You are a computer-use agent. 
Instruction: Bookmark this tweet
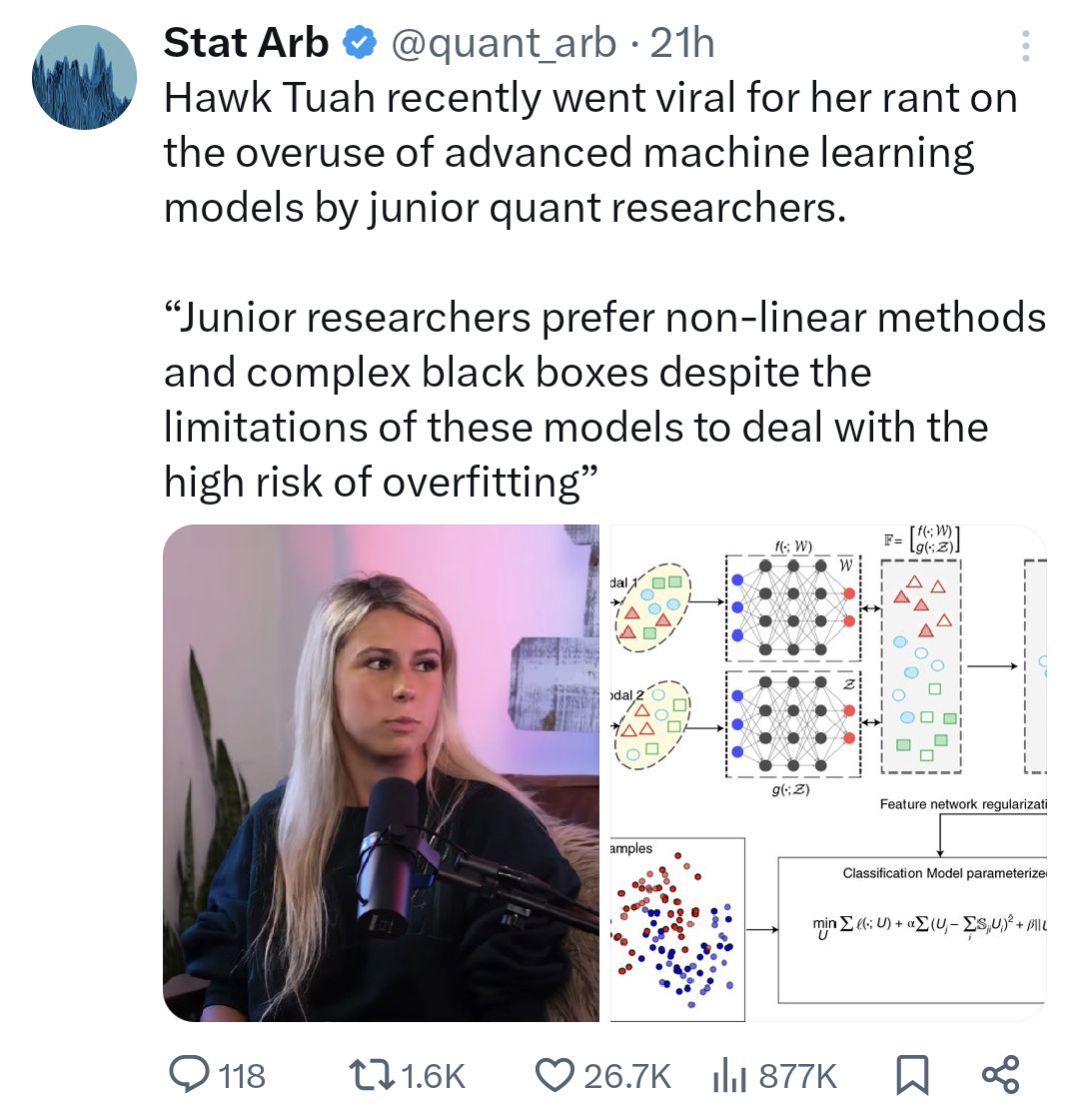[912, 1075]
